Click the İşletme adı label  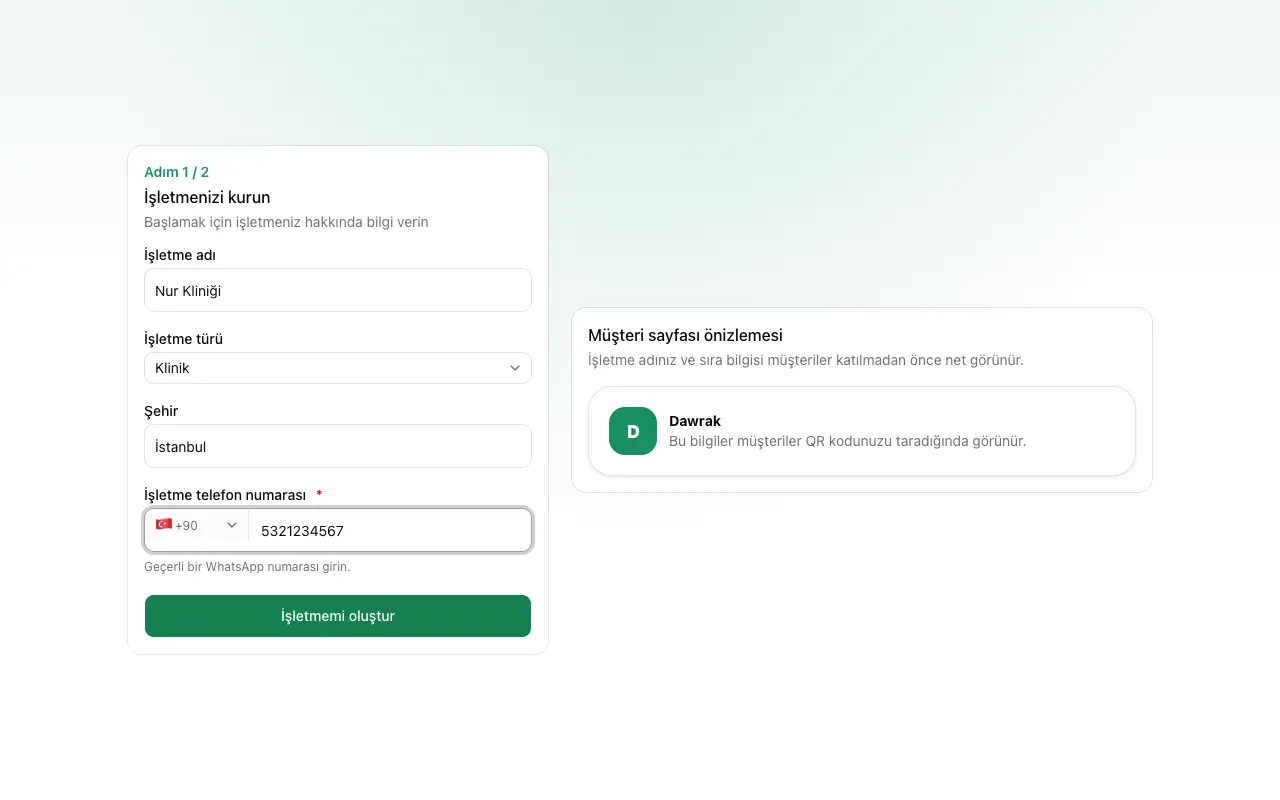180,255
